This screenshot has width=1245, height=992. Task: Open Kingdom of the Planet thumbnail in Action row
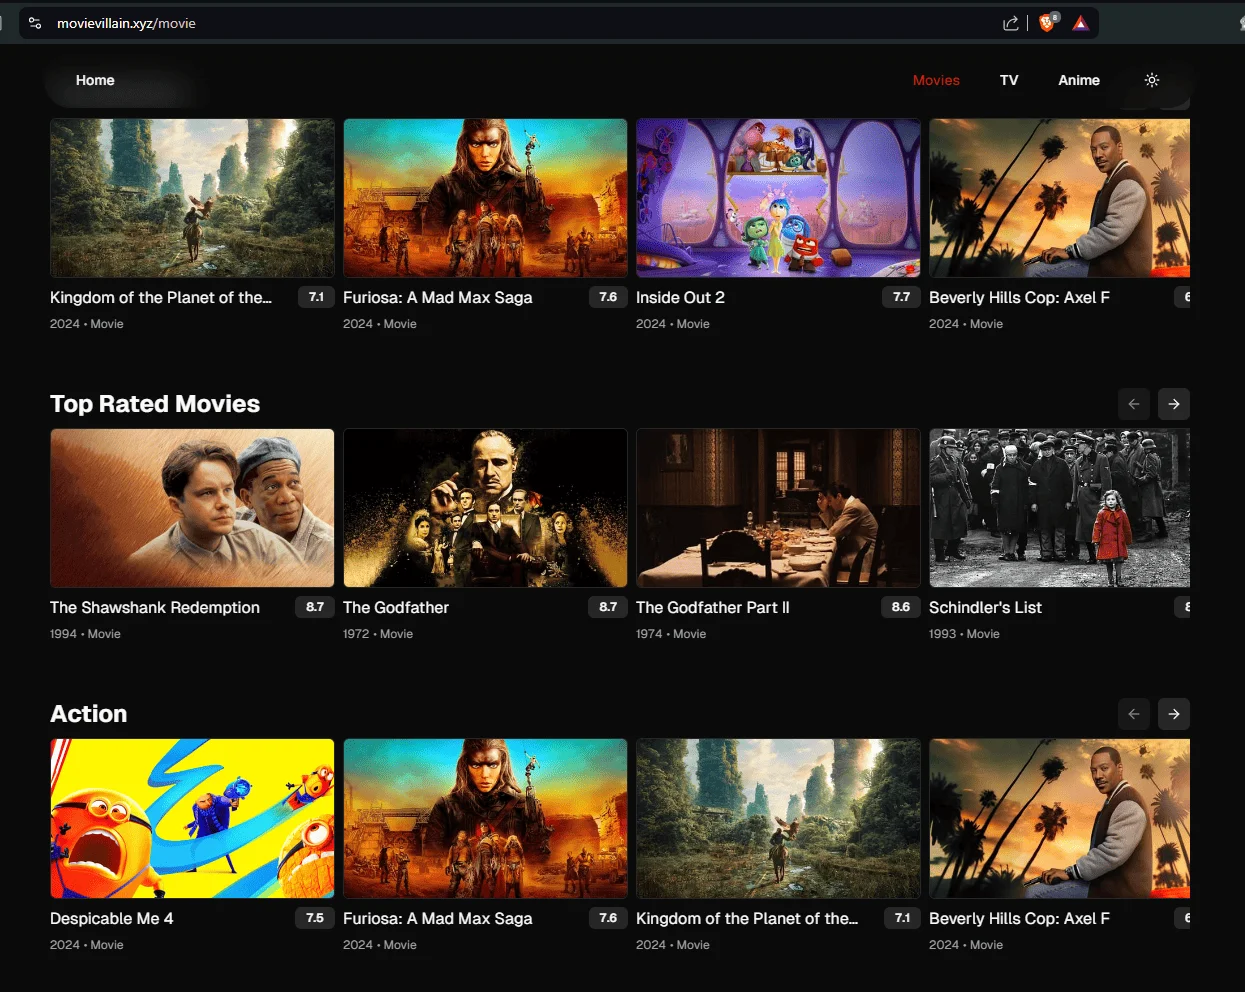(778, 818)
